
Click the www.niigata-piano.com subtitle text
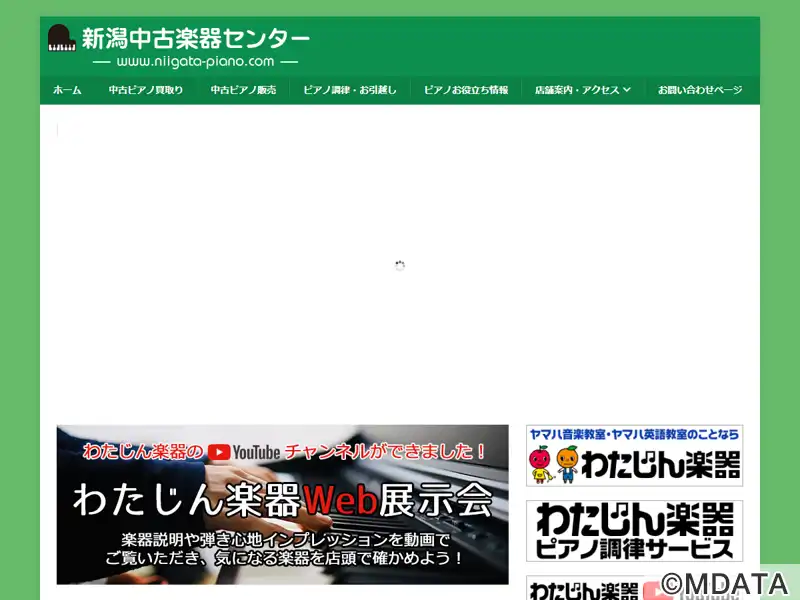point(195,62)
